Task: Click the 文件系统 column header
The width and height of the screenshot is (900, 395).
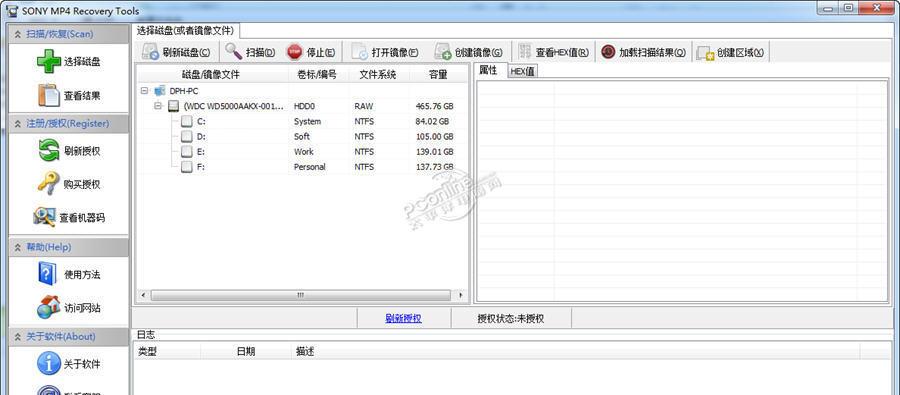Action: (378, 74)
